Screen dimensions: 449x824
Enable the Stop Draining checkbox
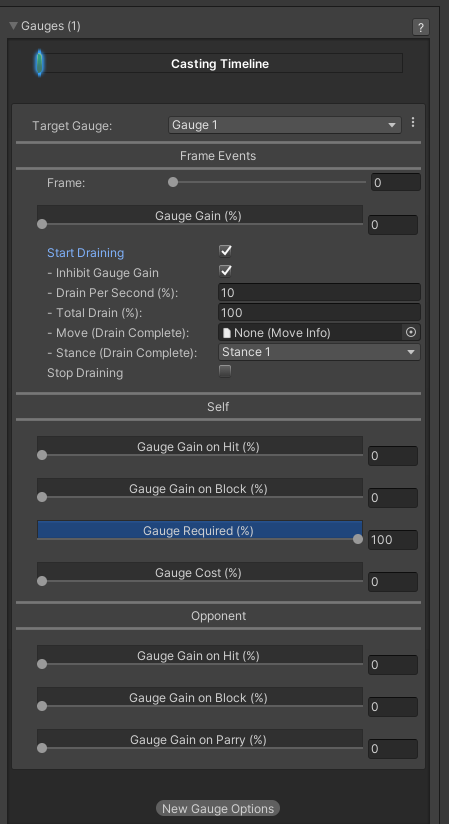(225, 372)
